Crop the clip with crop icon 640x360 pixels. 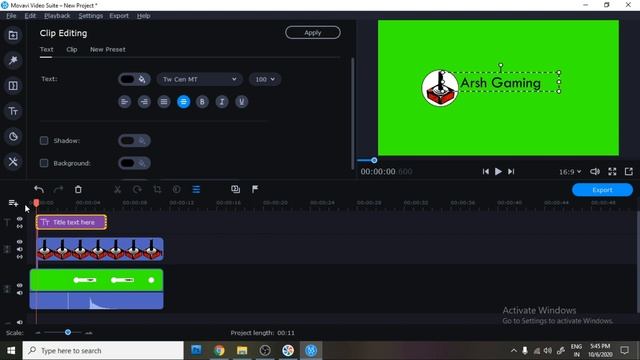click(x=157, y=189)
